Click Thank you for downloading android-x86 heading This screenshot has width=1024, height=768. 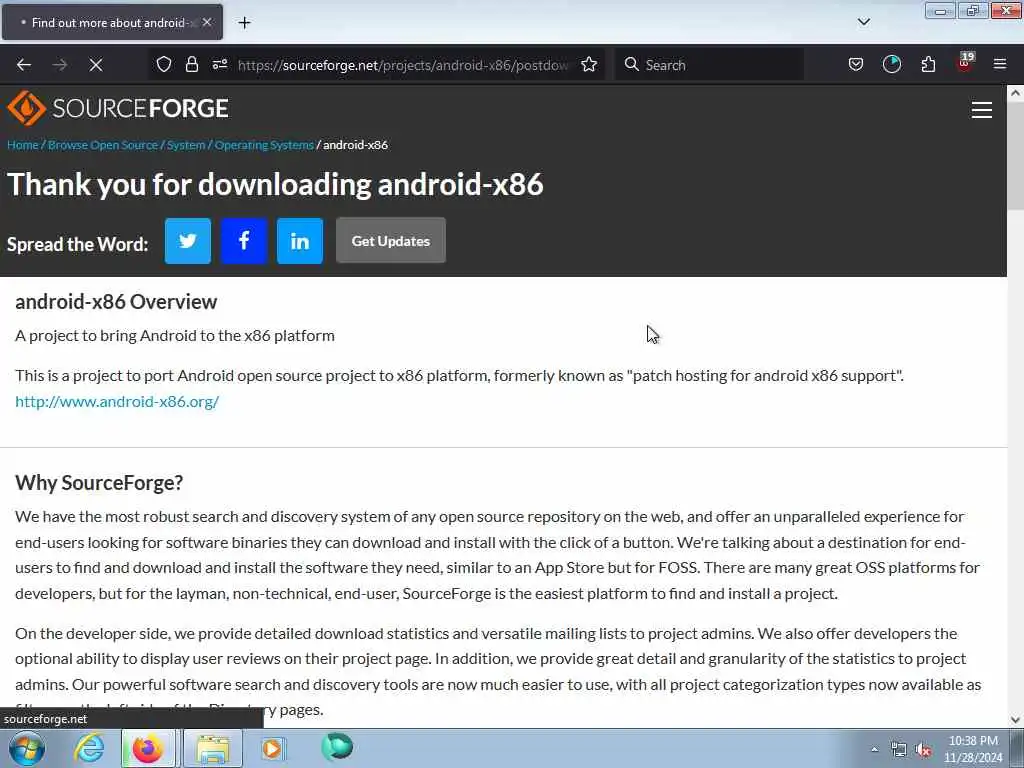[275, 184]
